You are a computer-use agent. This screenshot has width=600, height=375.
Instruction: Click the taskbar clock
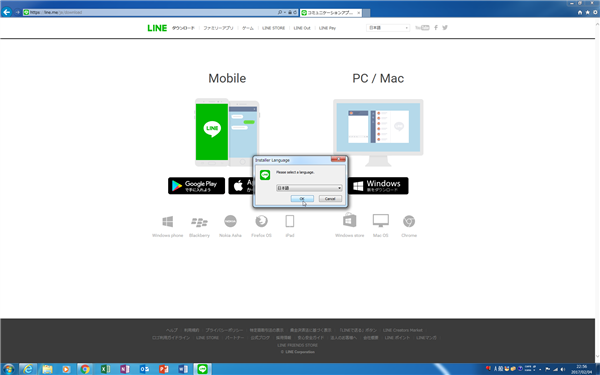pos(581,369)
